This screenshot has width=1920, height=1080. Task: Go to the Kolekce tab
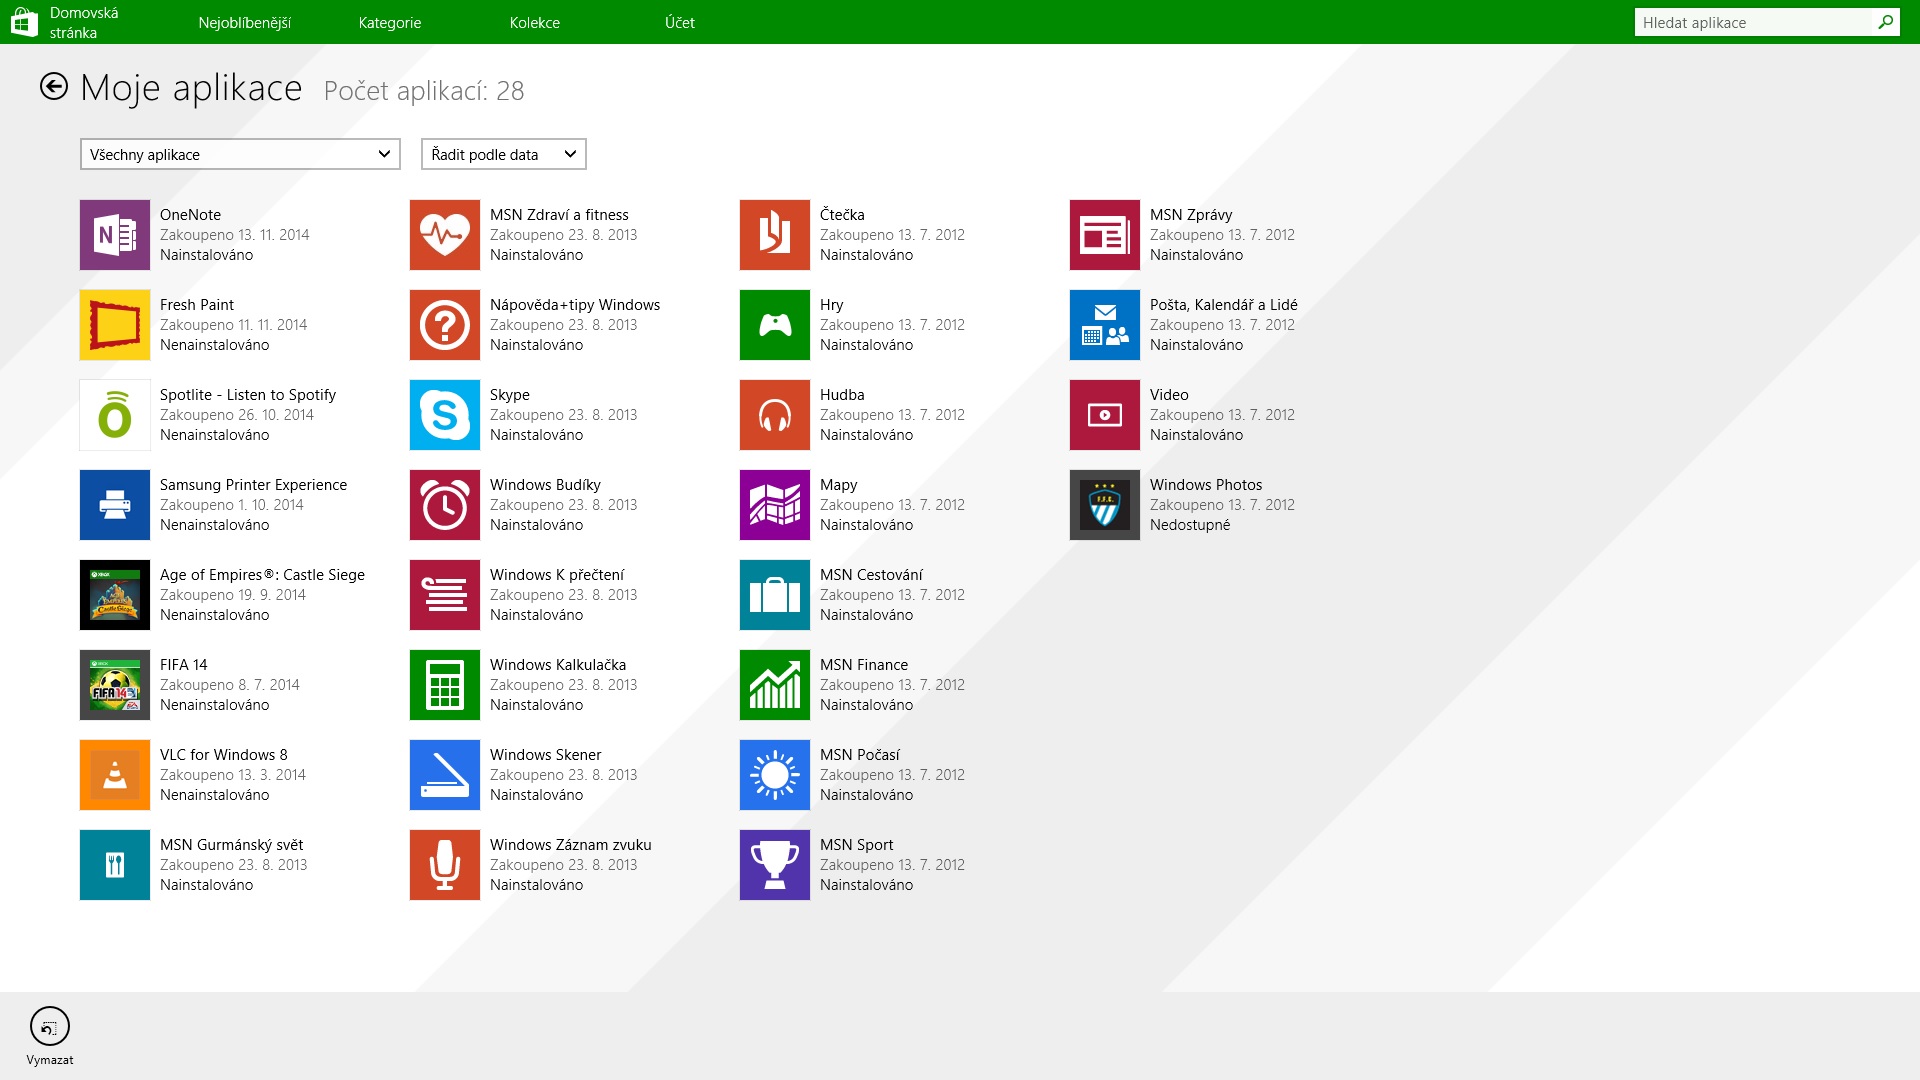535,22
